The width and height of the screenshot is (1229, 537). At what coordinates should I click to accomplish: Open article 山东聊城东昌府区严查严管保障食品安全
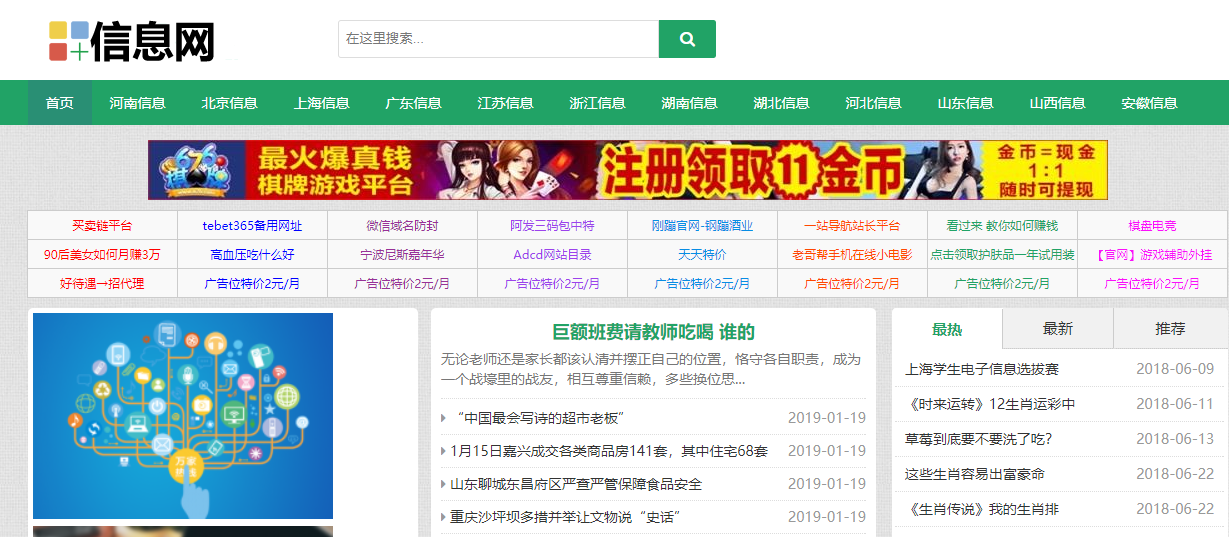coord(576,484)
